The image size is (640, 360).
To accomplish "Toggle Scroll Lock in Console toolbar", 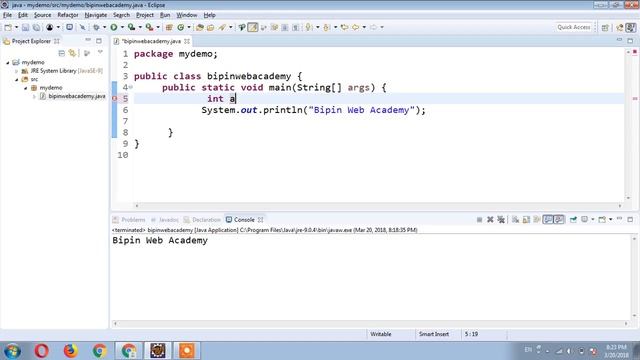I will tap(526, 220).
